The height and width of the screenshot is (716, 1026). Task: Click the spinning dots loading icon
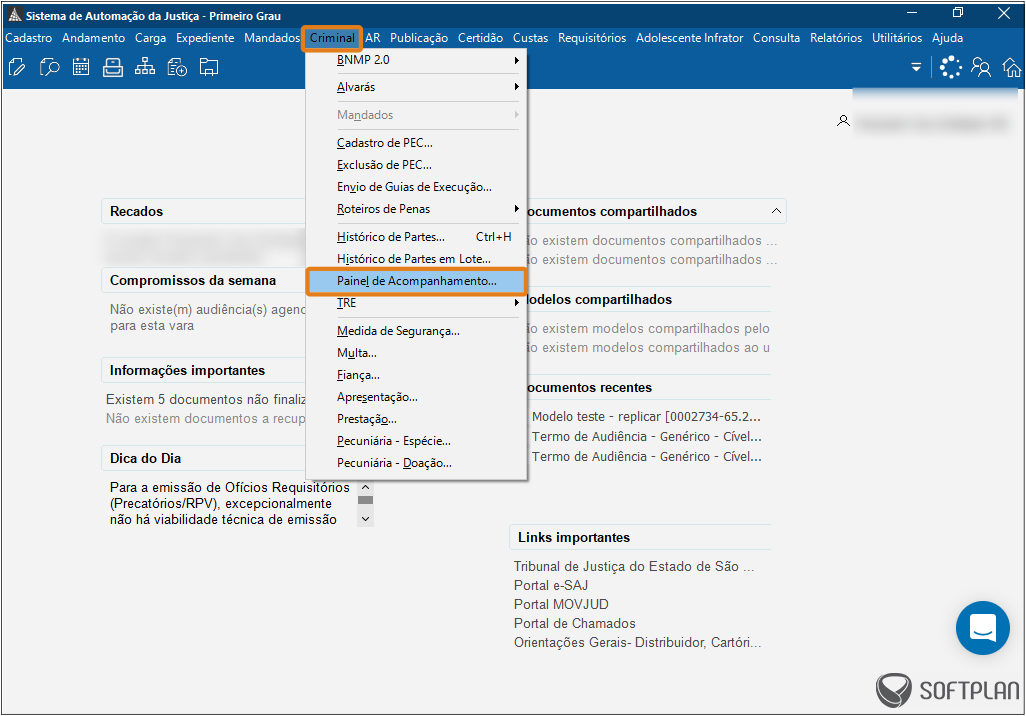pyautogui.click(x=950, y=67)
